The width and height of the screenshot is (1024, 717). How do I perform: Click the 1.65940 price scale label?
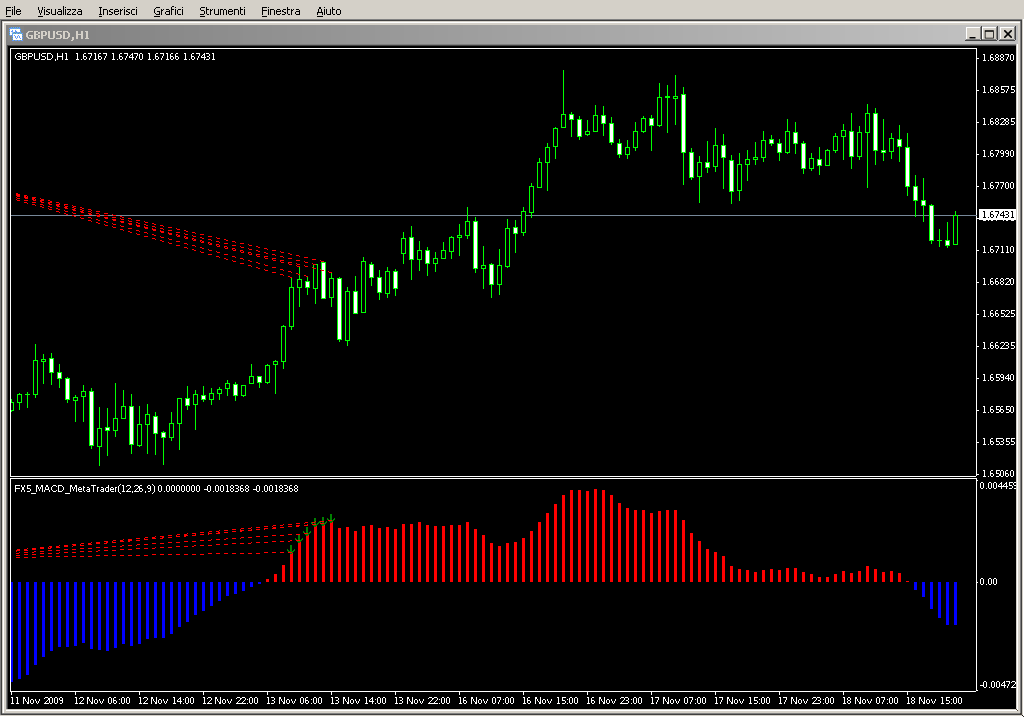pos(999,377)
